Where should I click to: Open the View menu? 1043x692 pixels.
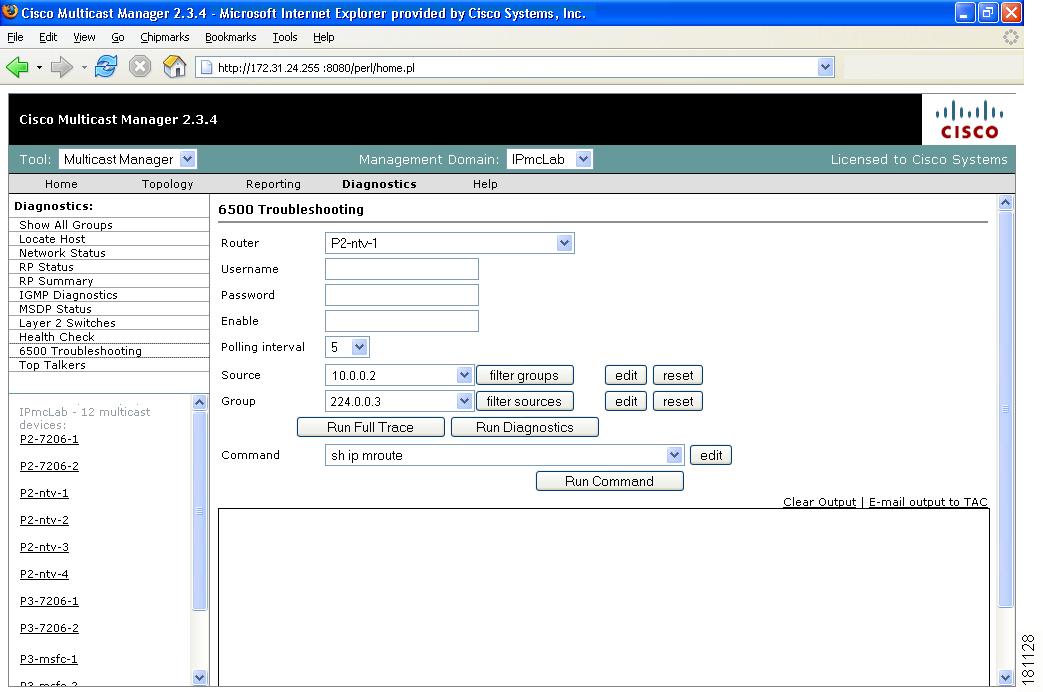[84, 37]
